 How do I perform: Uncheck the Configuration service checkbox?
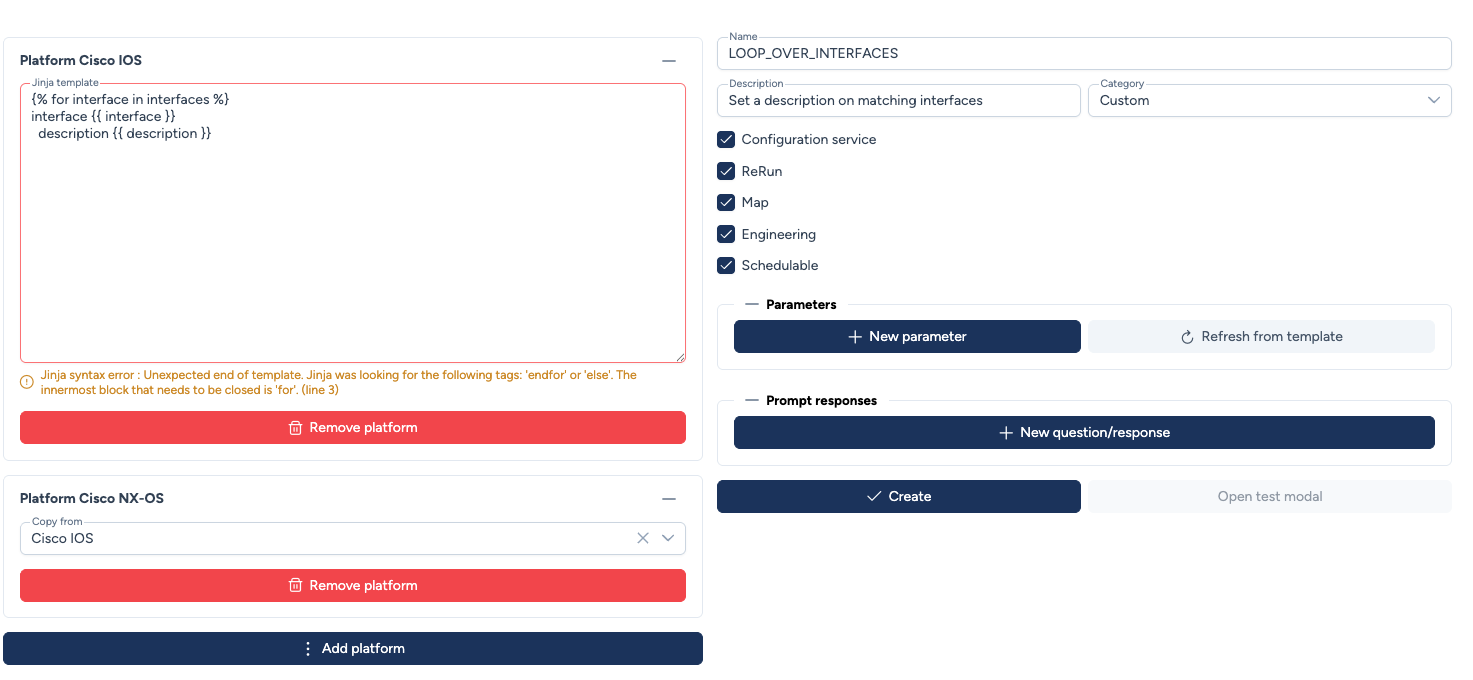(x=727, y=140)
